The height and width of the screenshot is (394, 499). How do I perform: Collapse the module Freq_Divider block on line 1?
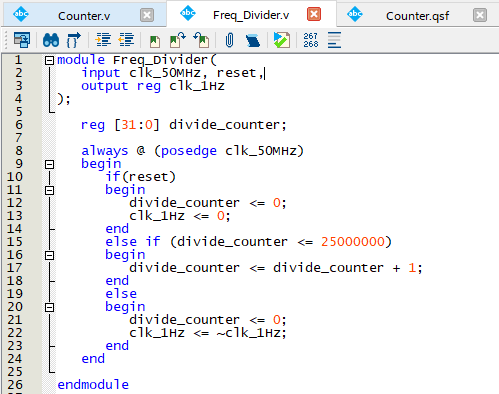49,60
